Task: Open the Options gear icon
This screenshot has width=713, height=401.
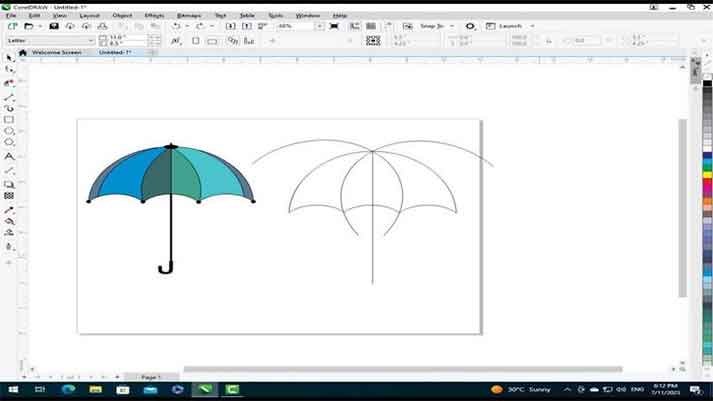Action: (470, 26)
